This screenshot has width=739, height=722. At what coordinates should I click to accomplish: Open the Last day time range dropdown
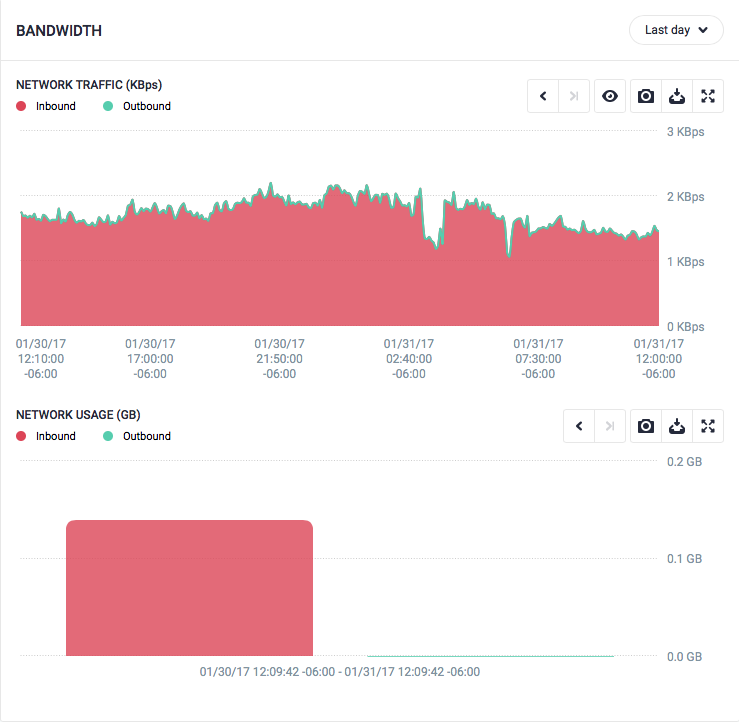(x=676, y=30)
